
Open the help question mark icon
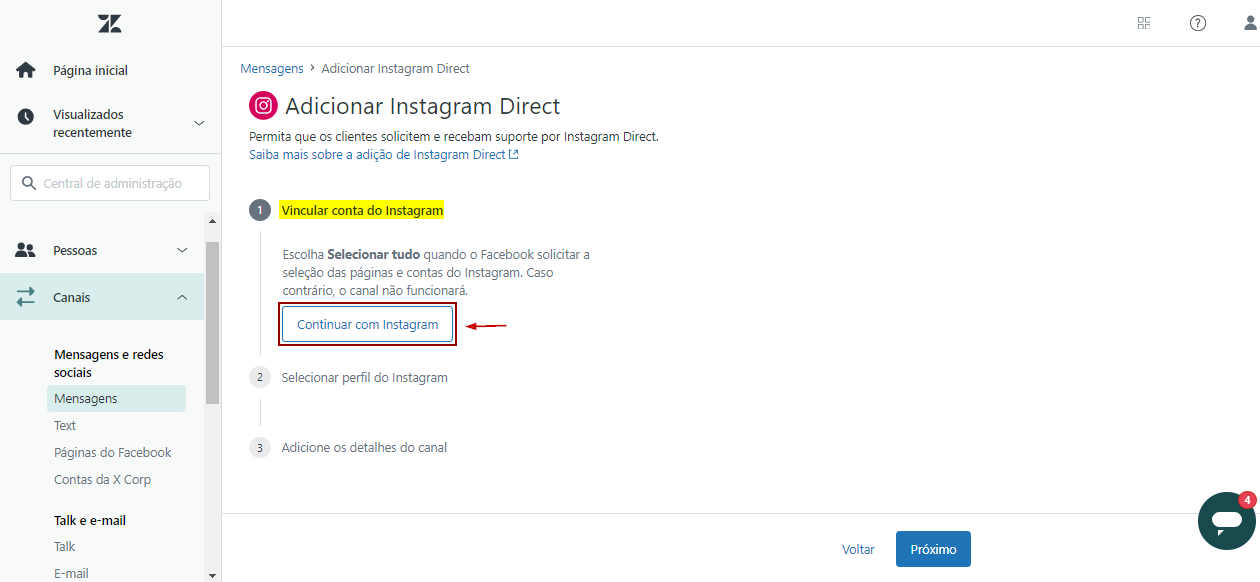click(x=1198, y=23)
